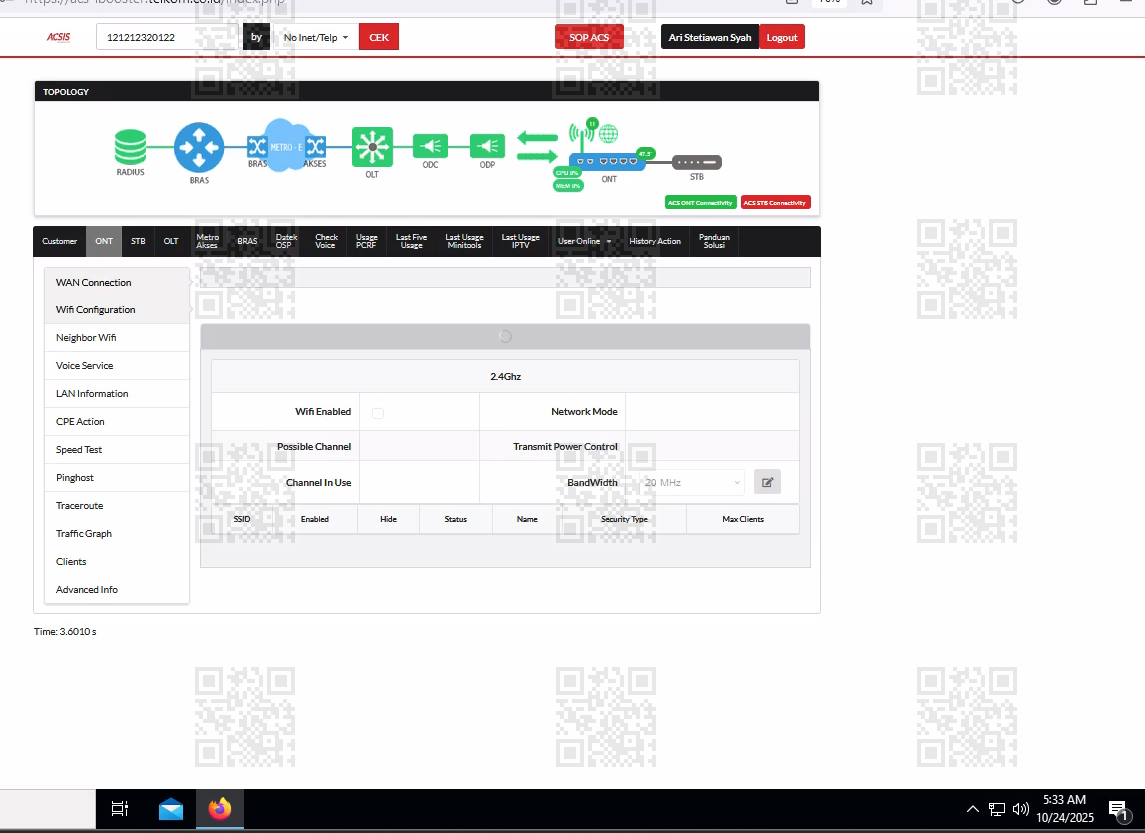Click the globe icon above ONT
The height and width of the screenshot is (833, 1145).
tap(609, 134)
